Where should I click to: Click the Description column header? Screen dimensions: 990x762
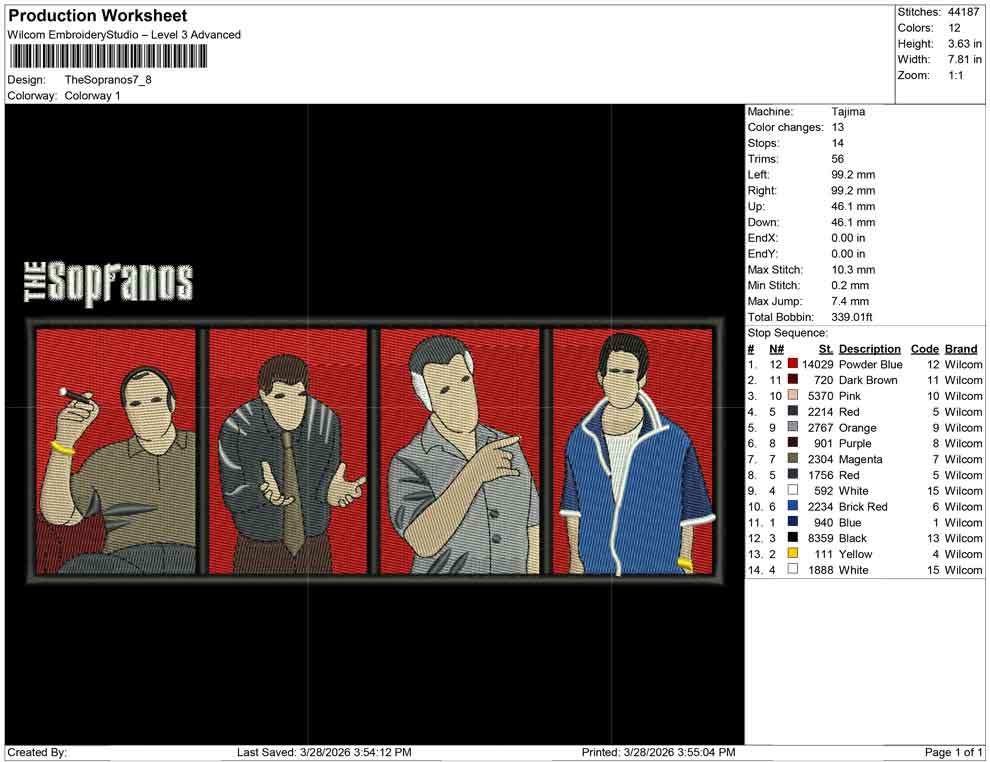869,349
